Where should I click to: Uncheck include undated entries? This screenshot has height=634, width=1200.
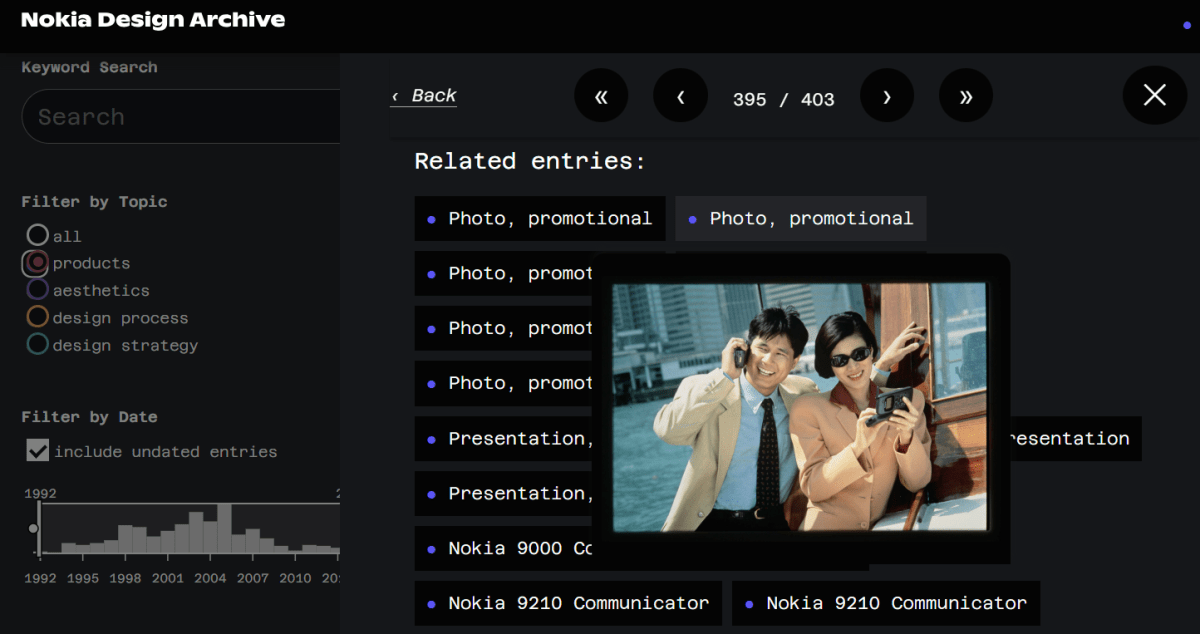pyautogui.click(x=37, y=450)
